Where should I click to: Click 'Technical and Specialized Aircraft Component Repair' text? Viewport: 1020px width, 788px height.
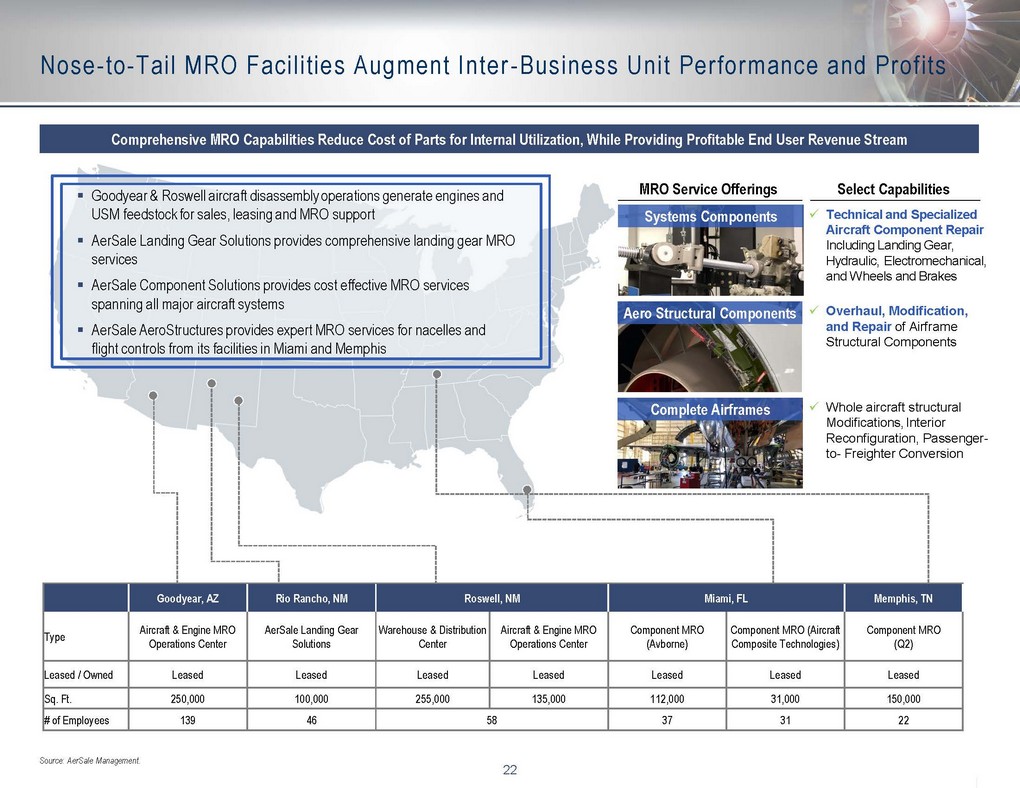[x=904, y=222]
